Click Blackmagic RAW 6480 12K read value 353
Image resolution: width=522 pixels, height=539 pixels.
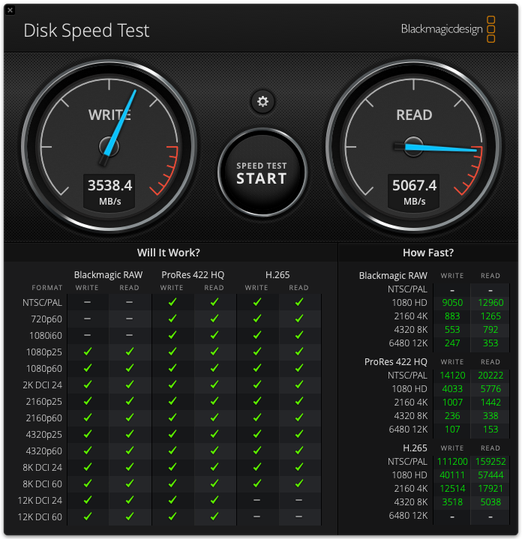tap(491, 343)
